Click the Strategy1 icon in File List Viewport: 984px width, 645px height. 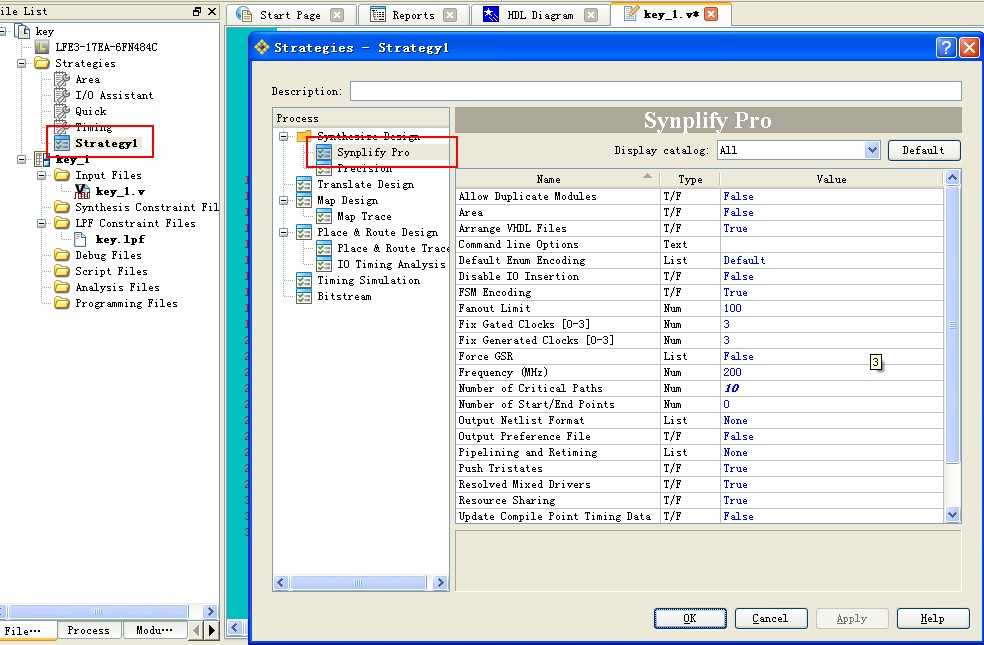tap(62, 144)
